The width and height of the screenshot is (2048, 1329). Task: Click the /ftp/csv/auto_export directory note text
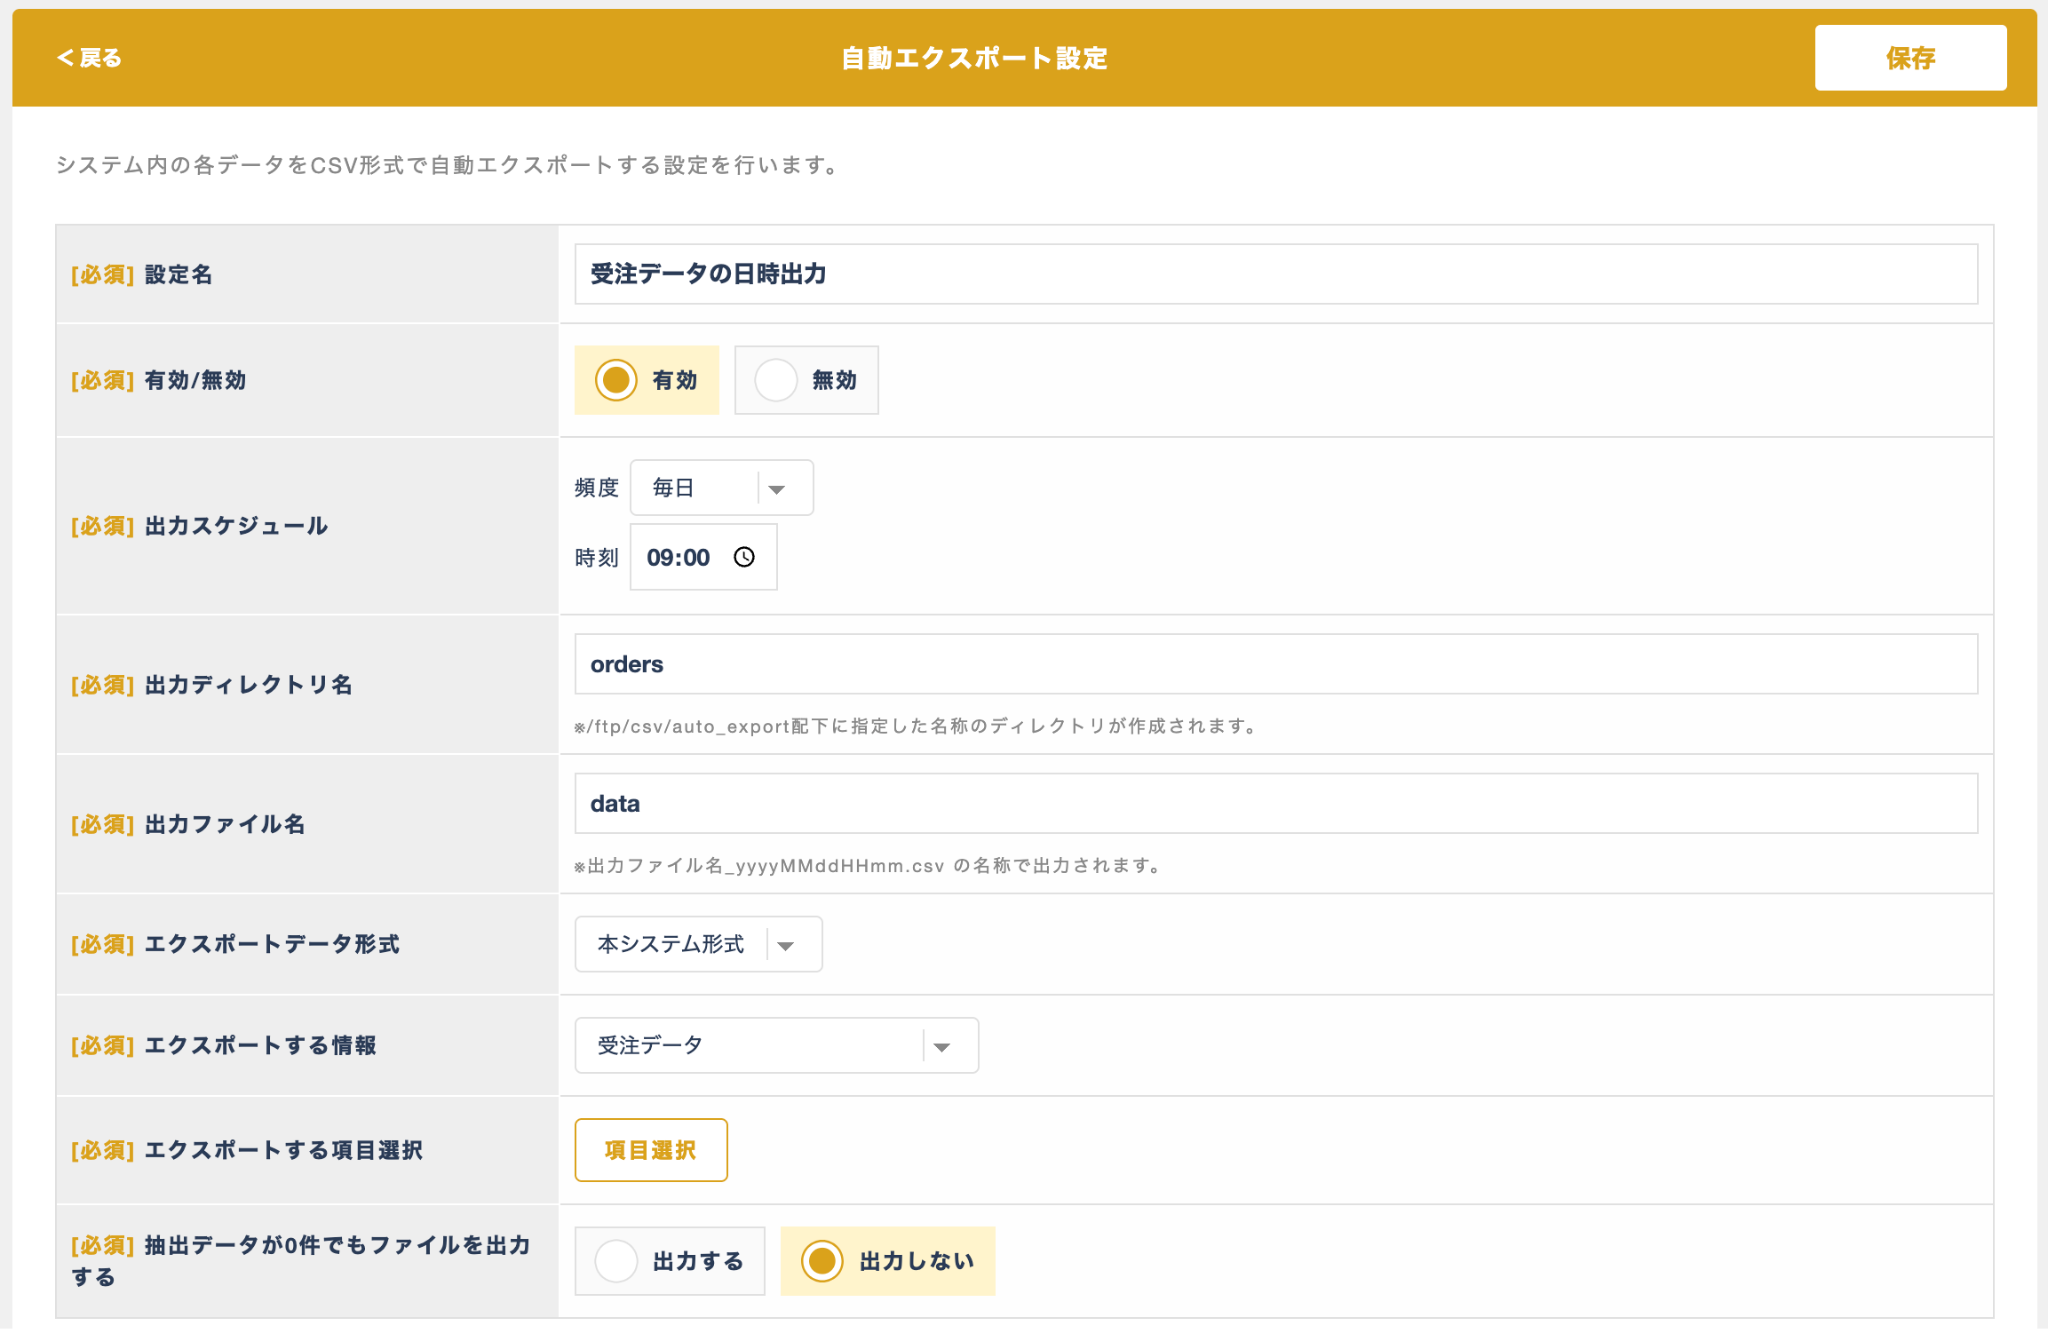click(915, 726)
